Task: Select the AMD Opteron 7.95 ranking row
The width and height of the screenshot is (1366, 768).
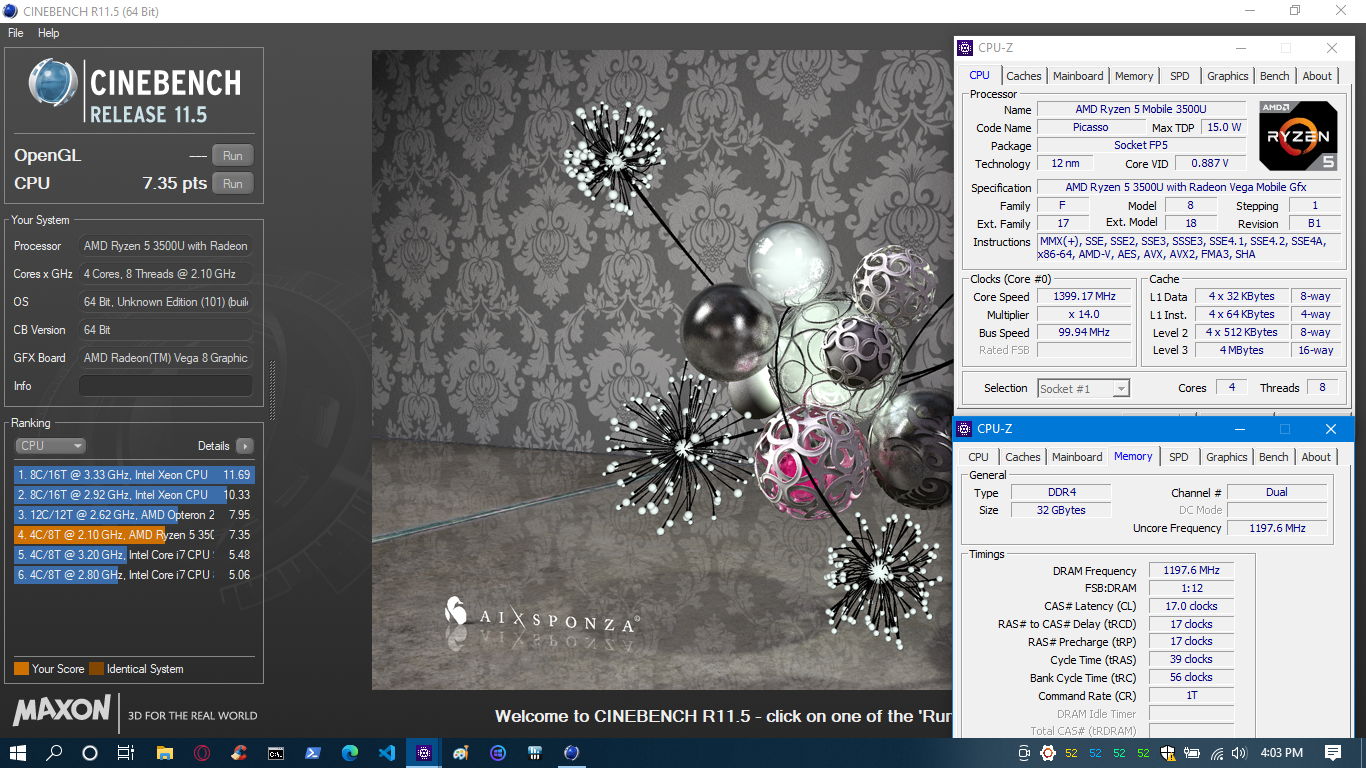Action: [x=134, y=515]
